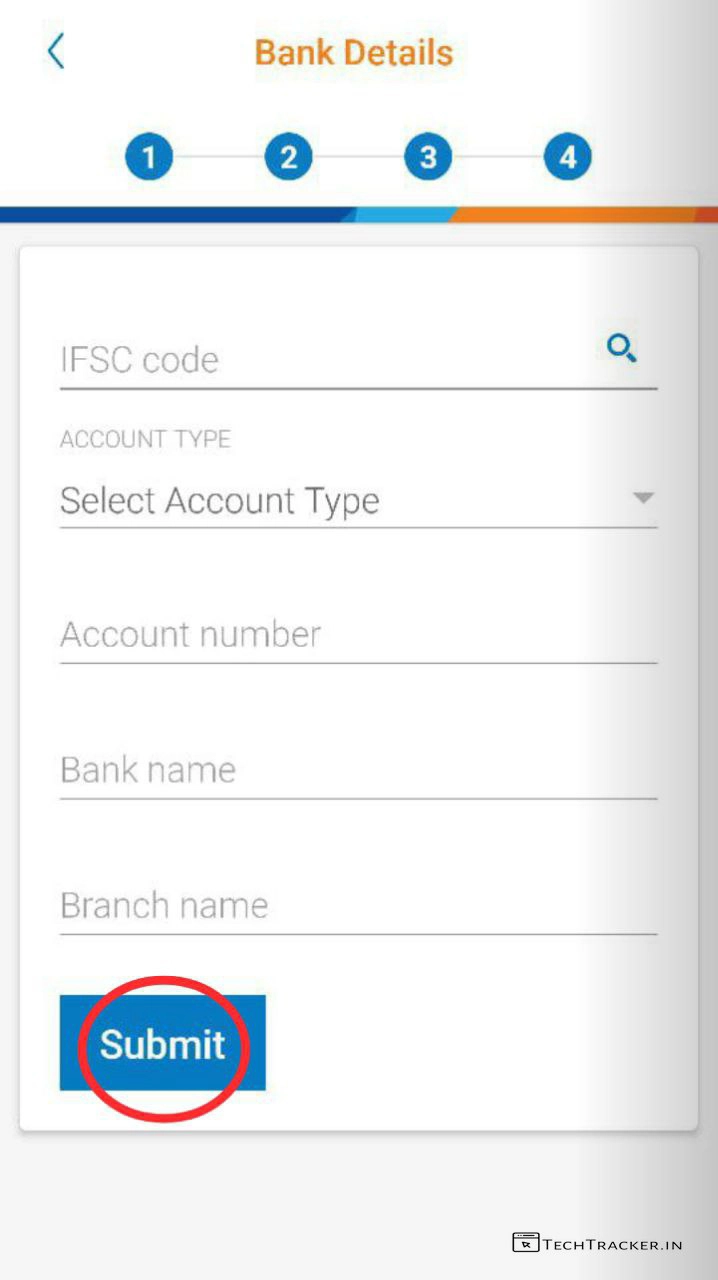Screen dimensions: 718x1280
Task: Select the Bank name input
Action: 358,770
